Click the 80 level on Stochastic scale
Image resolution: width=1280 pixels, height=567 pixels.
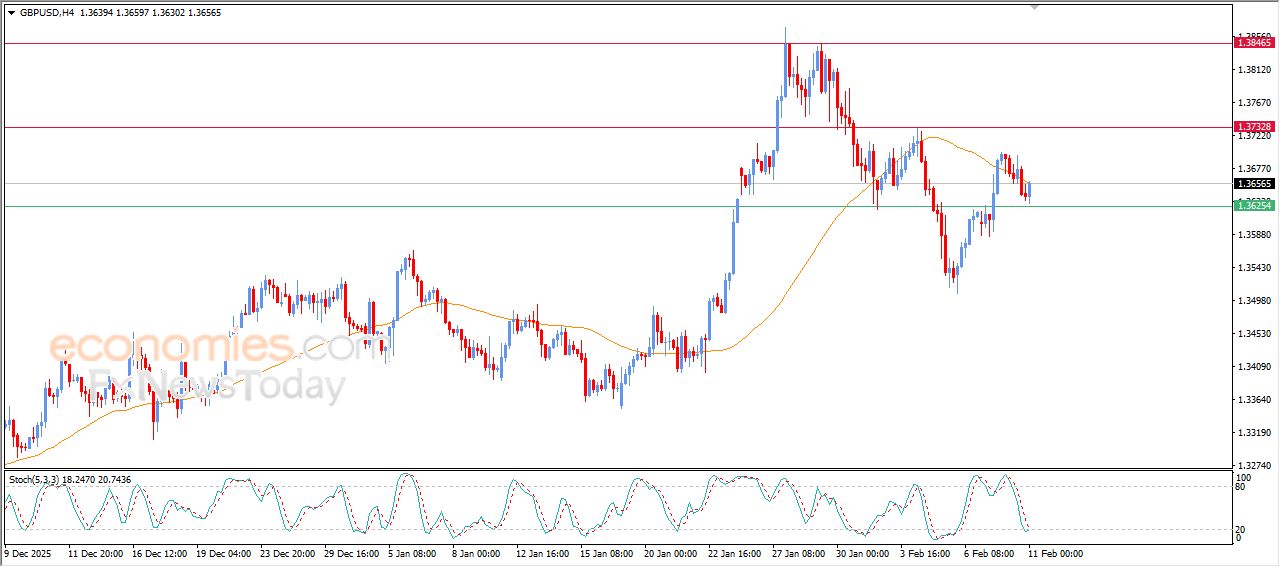tap(1238, 488)
